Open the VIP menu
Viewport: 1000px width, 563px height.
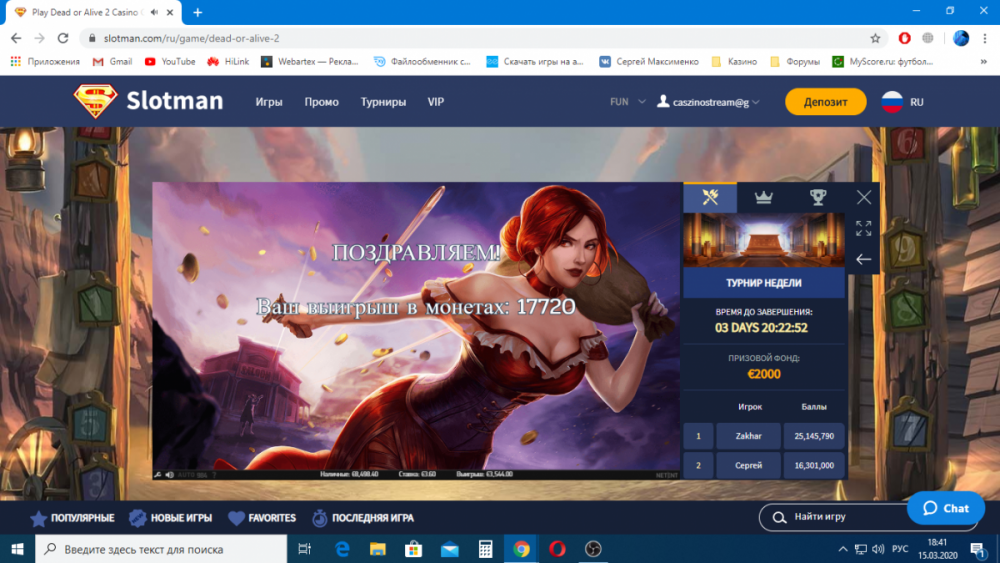pos(436,102)
